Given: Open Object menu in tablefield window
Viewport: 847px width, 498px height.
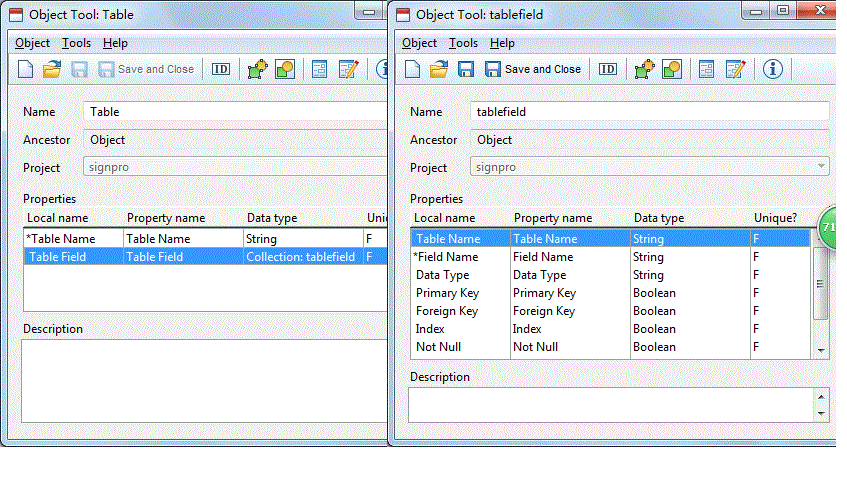Looking at the screenshot, I should tap(419, 43).
